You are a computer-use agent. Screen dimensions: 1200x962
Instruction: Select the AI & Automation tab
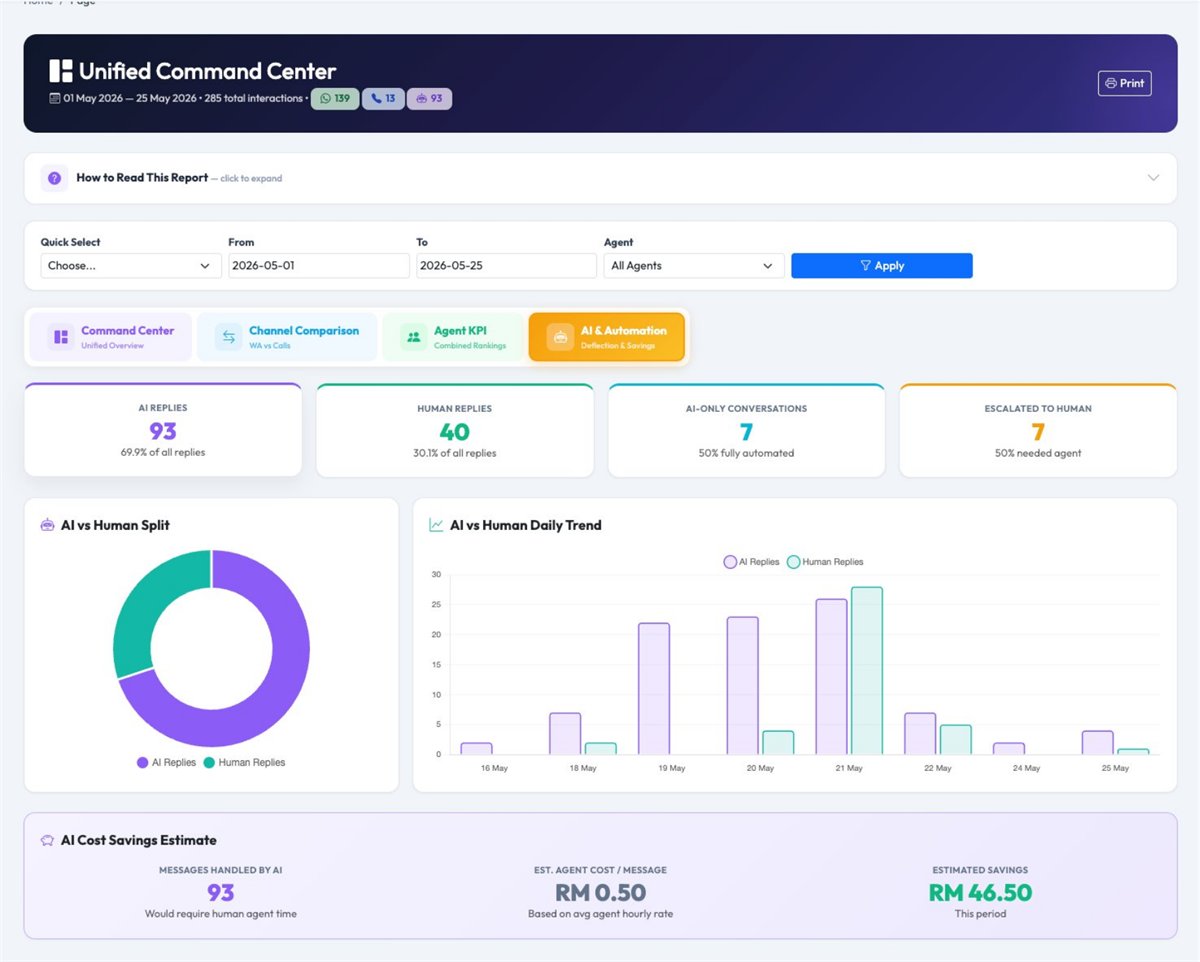click(x=607, y=337)
